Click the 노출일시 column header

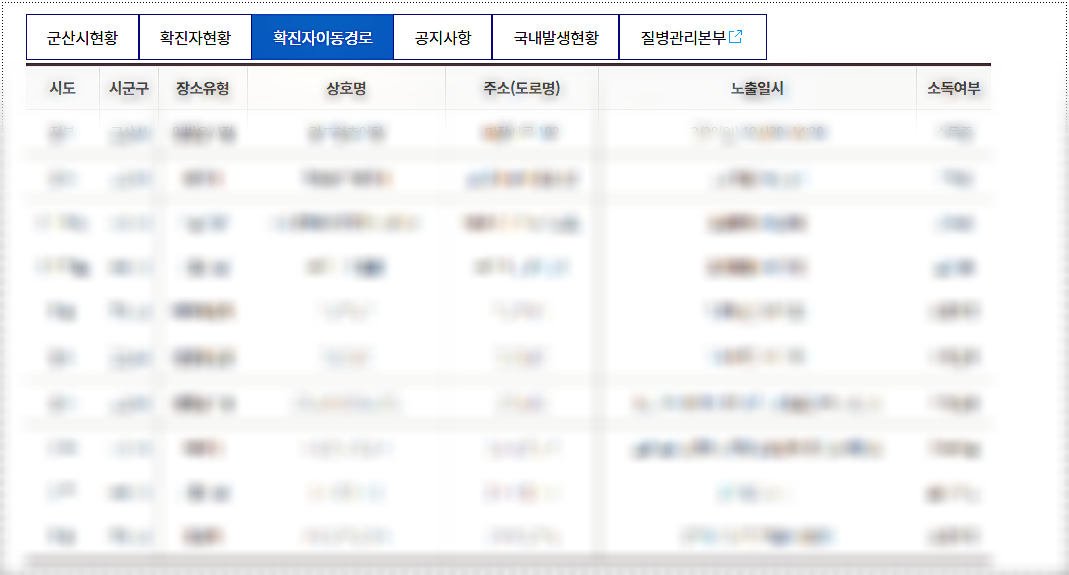point(757,88)
